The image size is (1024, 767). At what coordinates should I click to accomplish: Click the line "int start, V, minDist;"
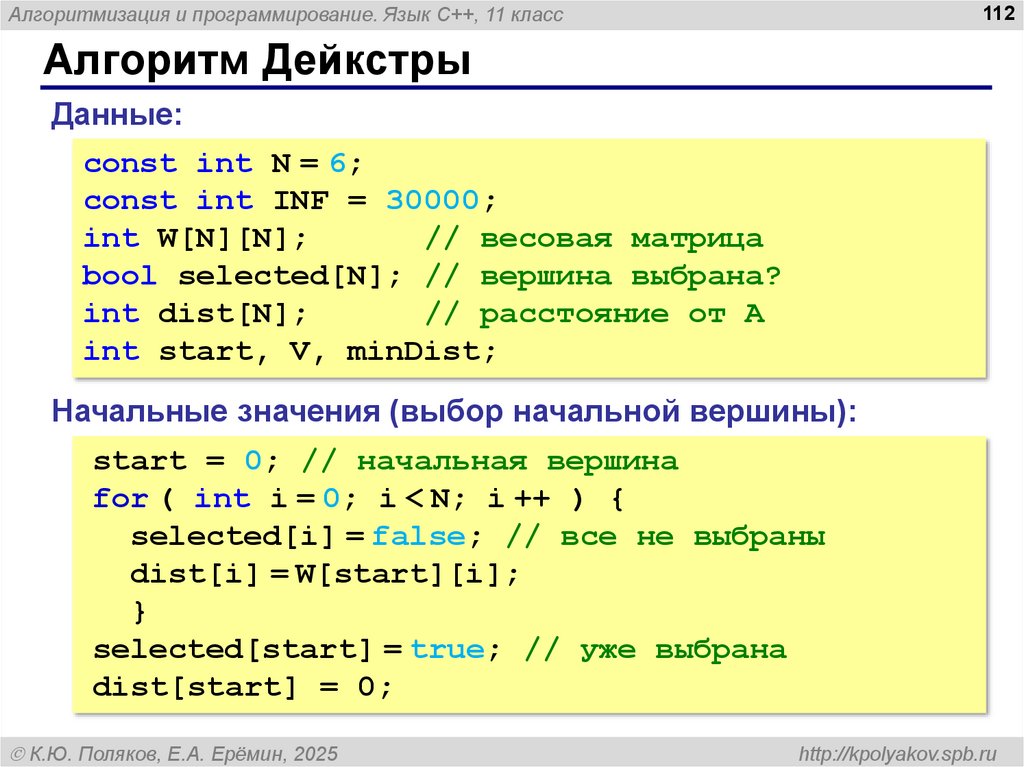pyautogui.click(x=290, y=352)
